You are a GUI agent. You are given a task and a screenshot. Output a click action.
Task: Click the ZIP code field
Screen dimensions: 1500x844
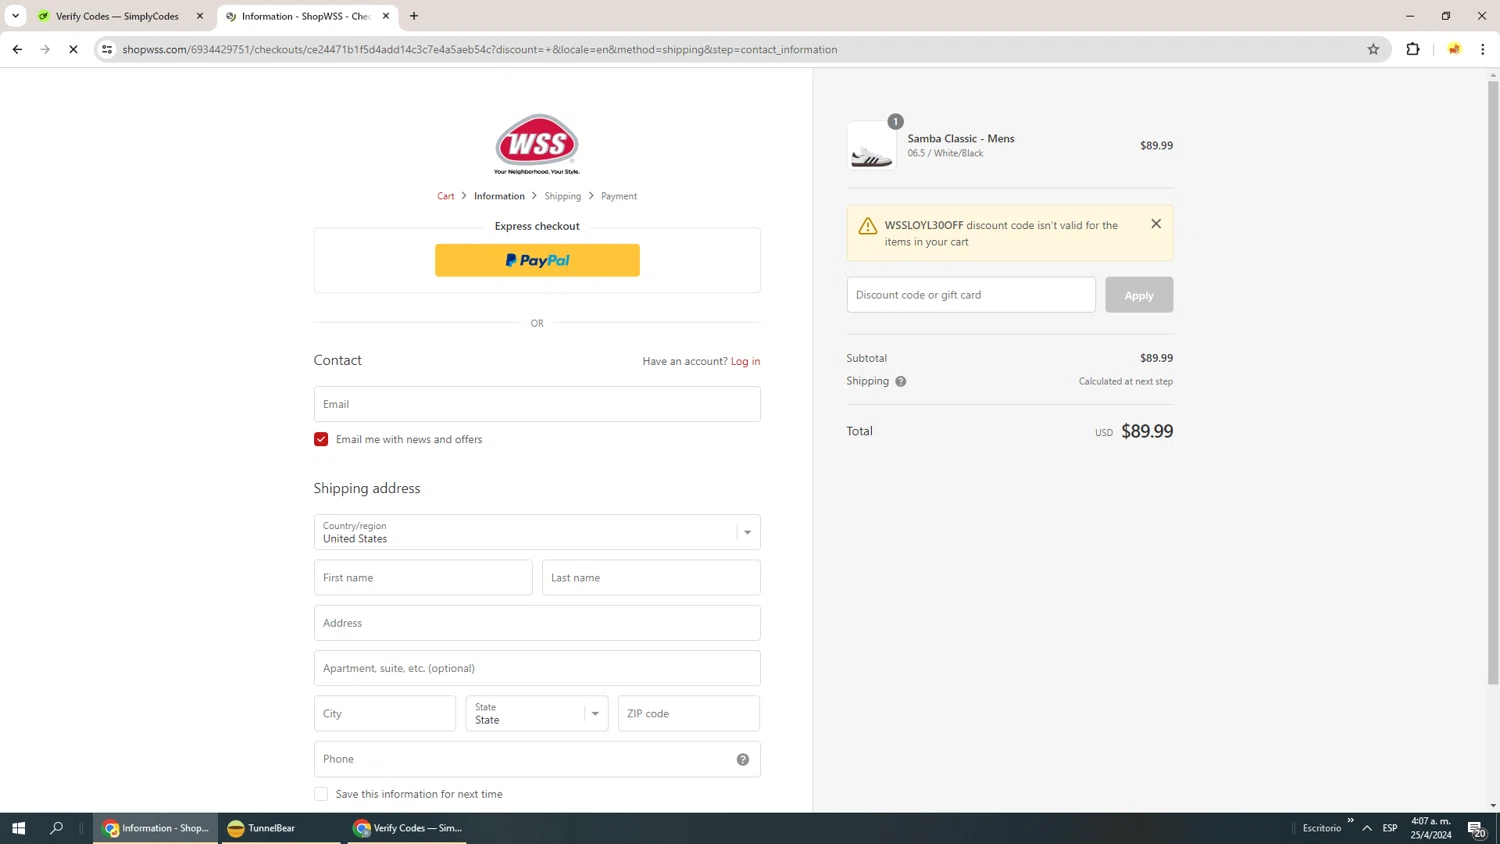(689, 714)
